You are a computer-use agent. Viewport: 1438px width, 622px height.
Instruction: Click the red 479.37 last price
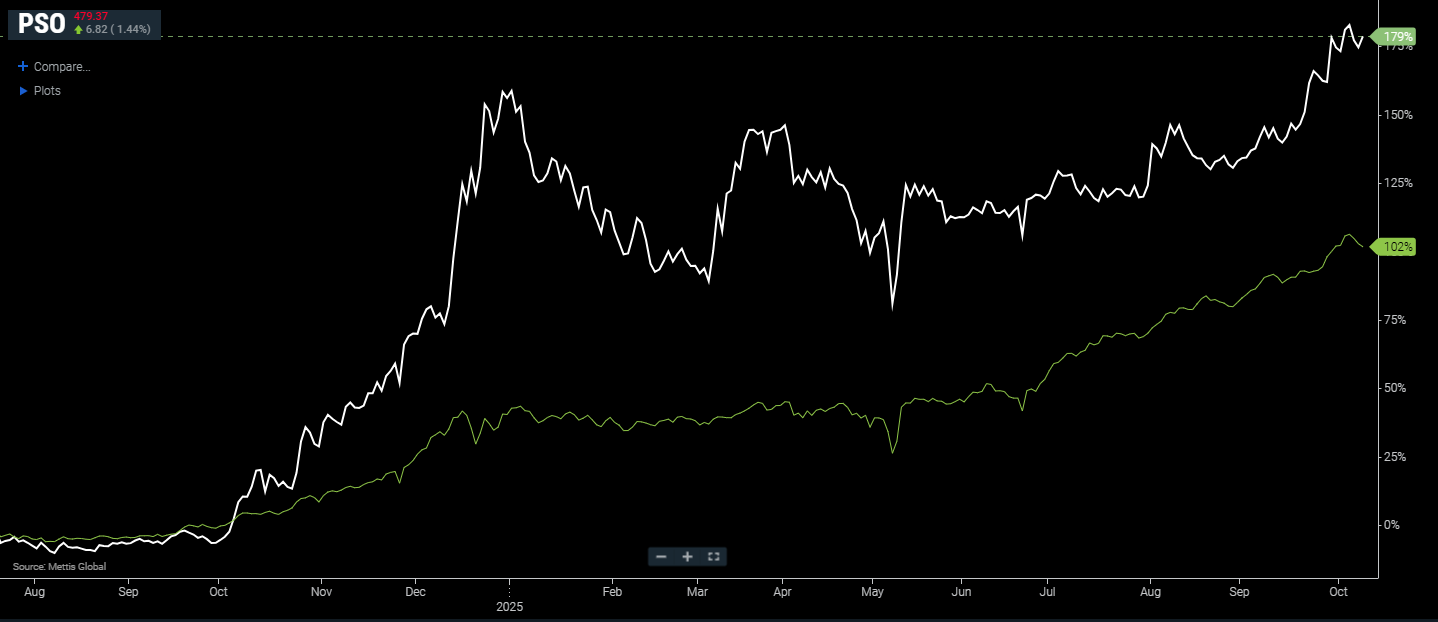(90, 16)
